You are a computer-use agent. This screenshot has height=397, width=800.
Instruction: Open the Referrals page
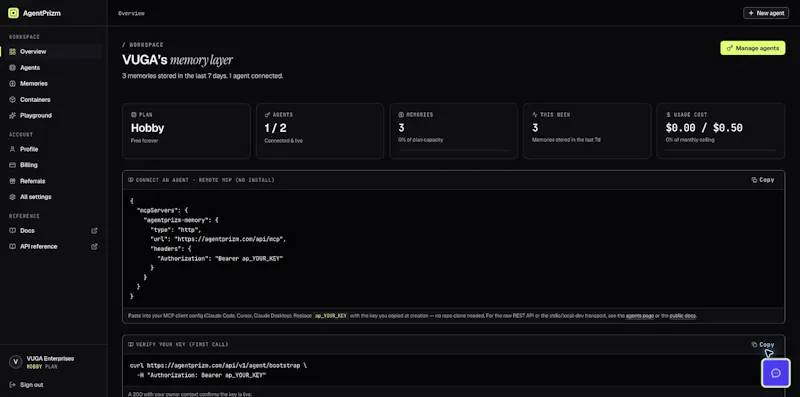[x=52, y=181]
